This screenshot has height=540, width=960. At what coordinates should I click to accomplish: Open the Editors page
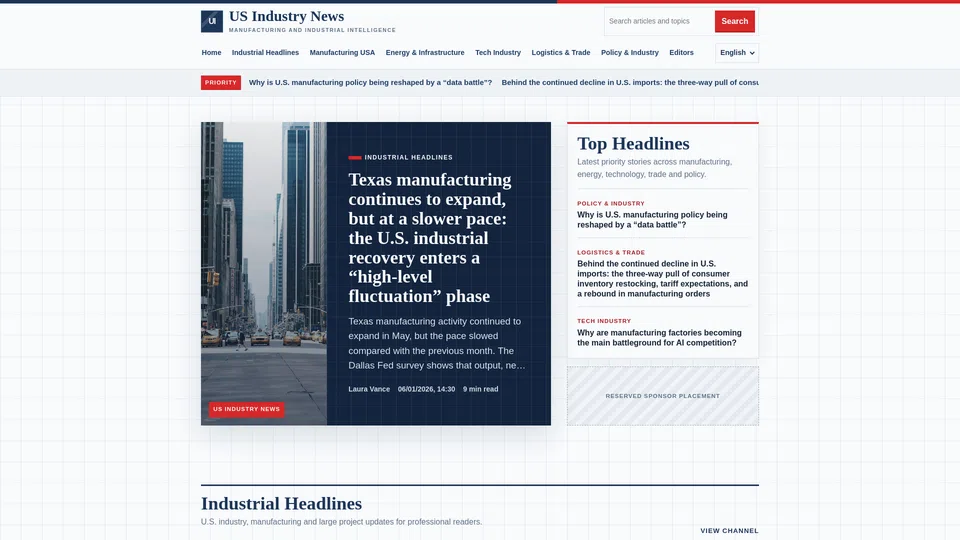pyautogui.click(x=681, y=53)
